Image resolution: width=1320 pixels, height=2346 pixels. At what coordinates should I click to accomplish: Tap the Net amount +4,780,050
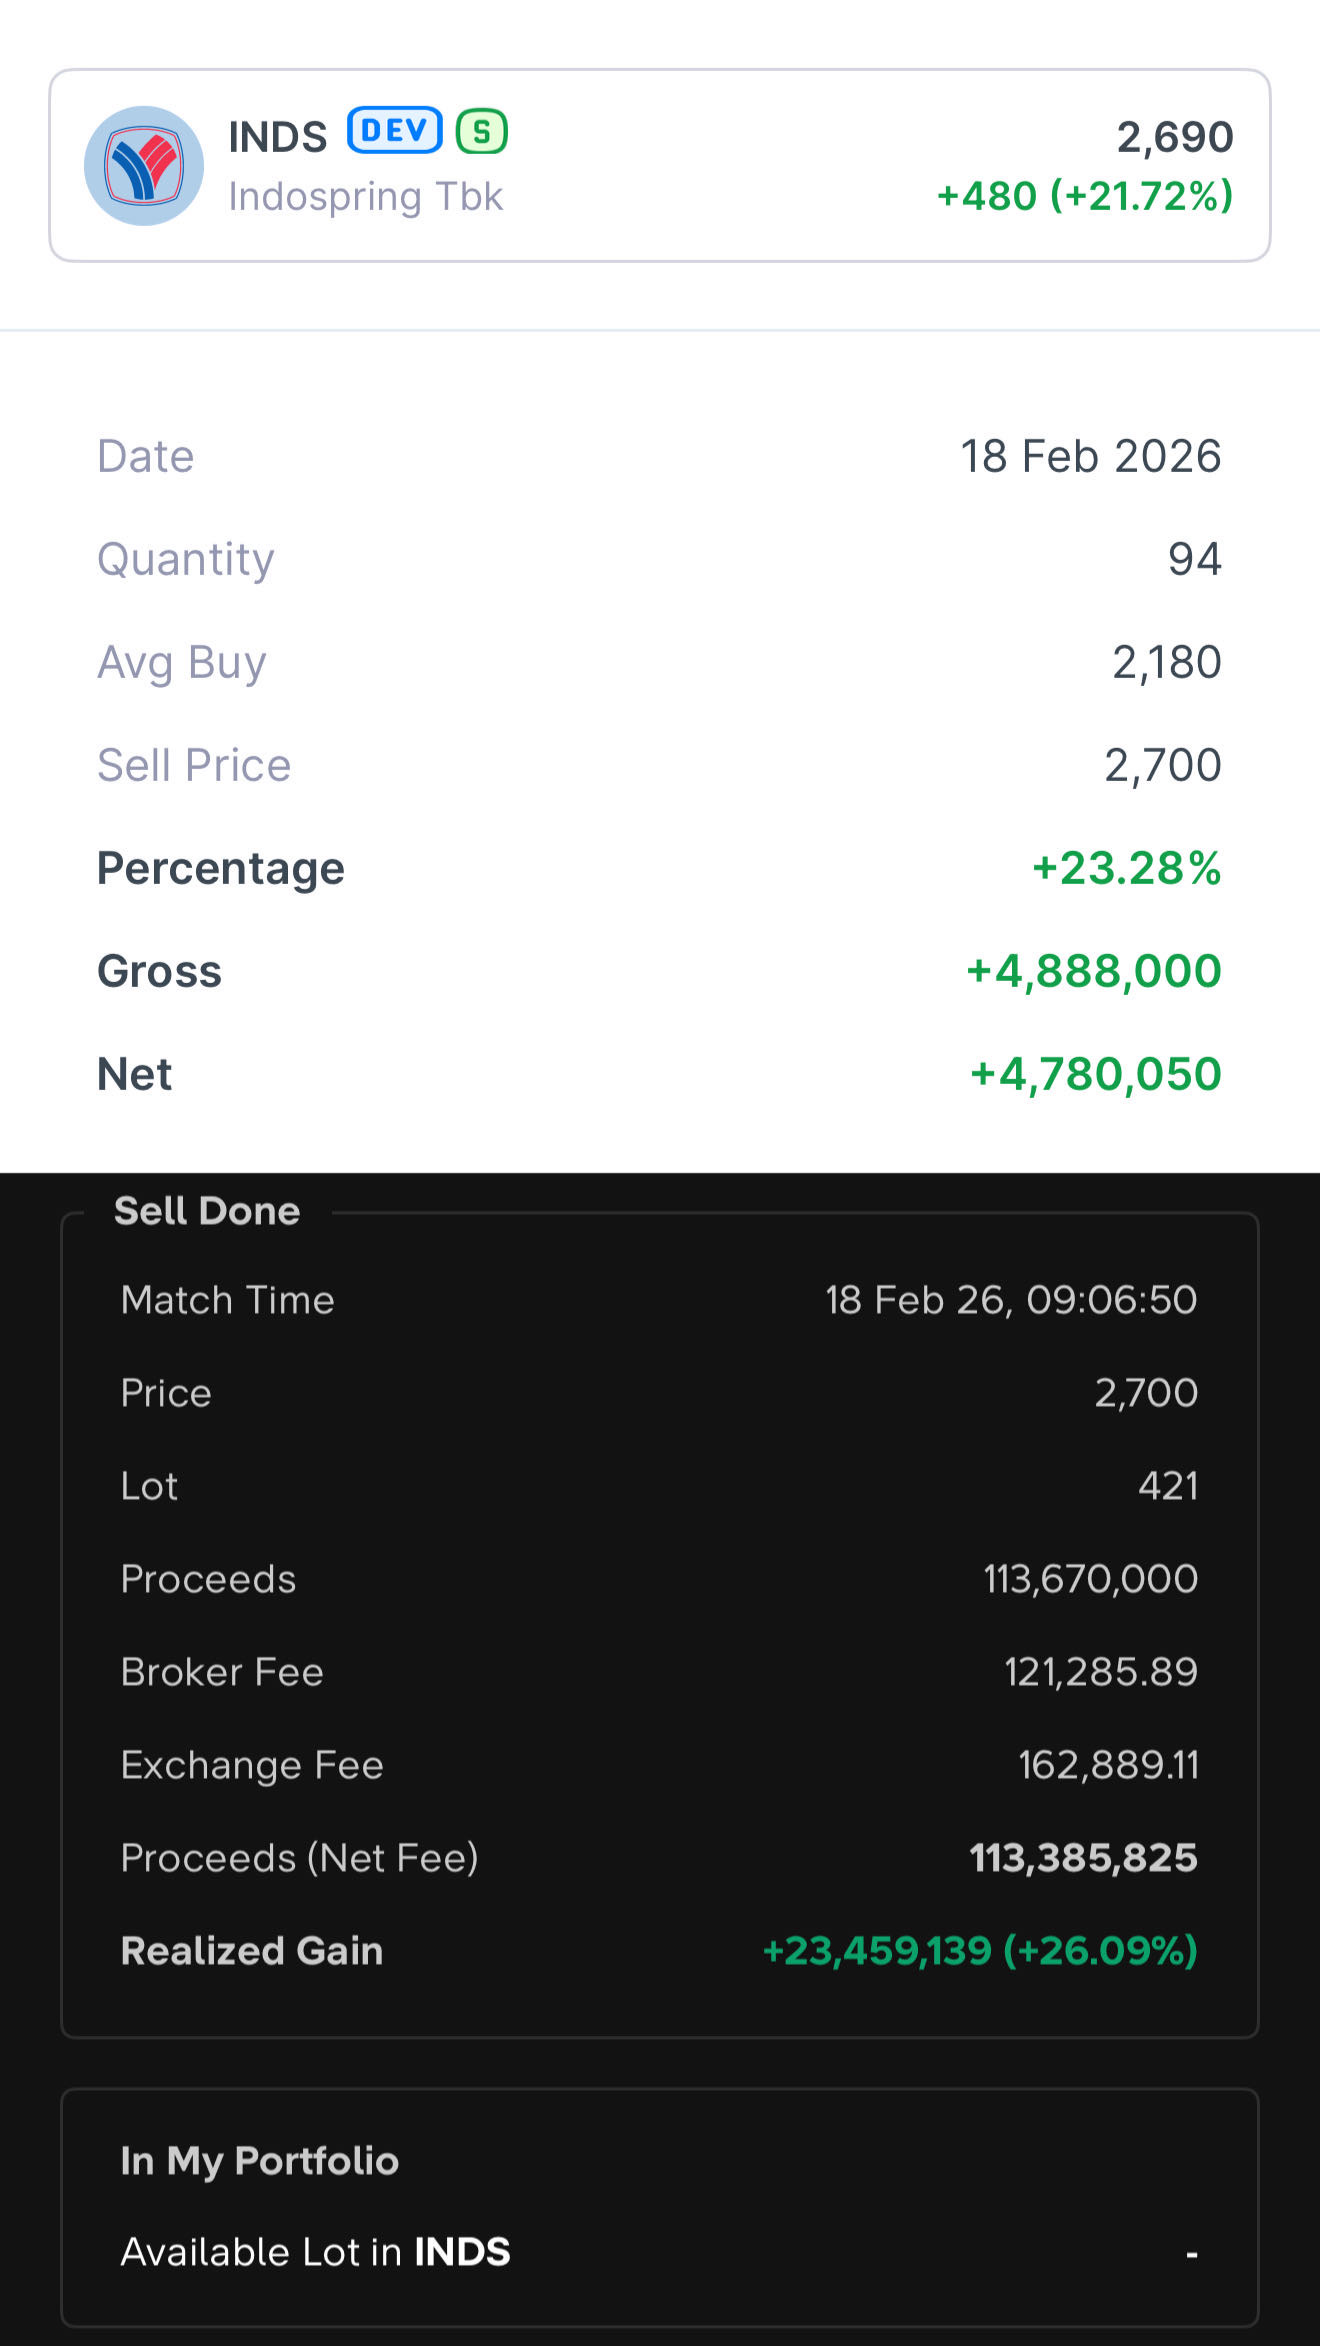[1095, 1074]
